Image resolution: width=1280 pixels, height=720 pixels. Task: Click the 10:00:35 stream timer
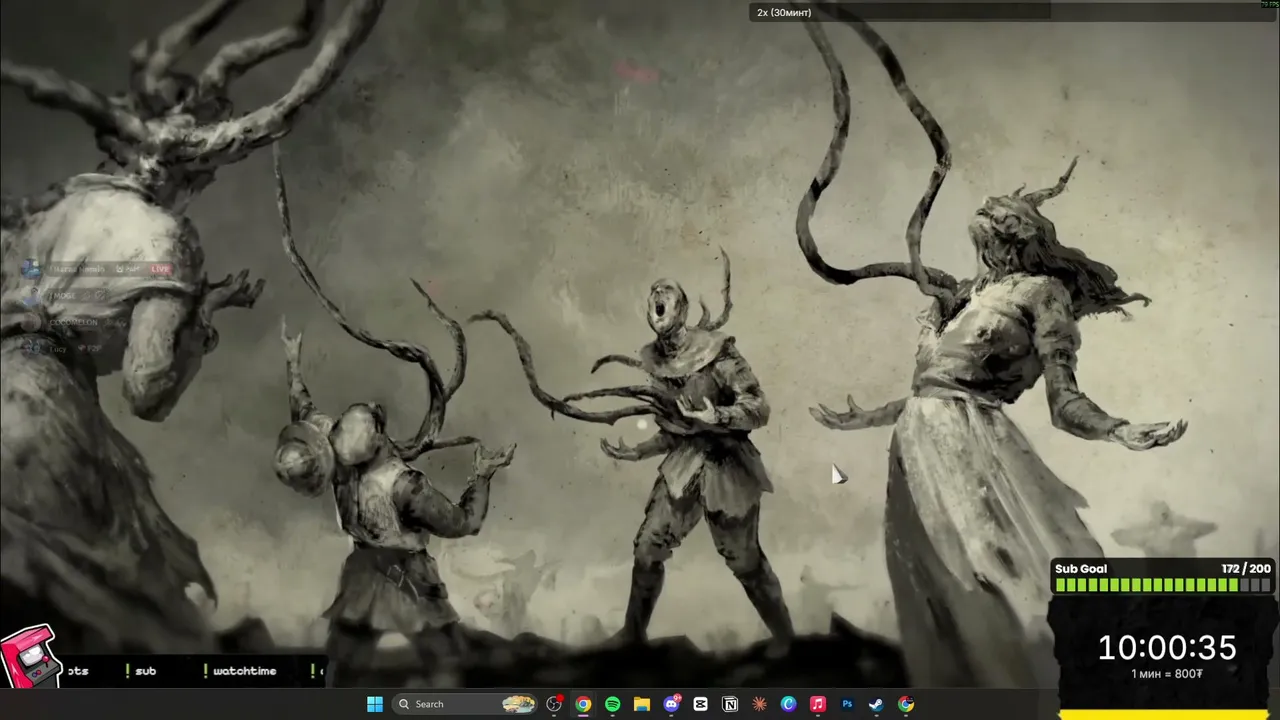point(1167,648)
